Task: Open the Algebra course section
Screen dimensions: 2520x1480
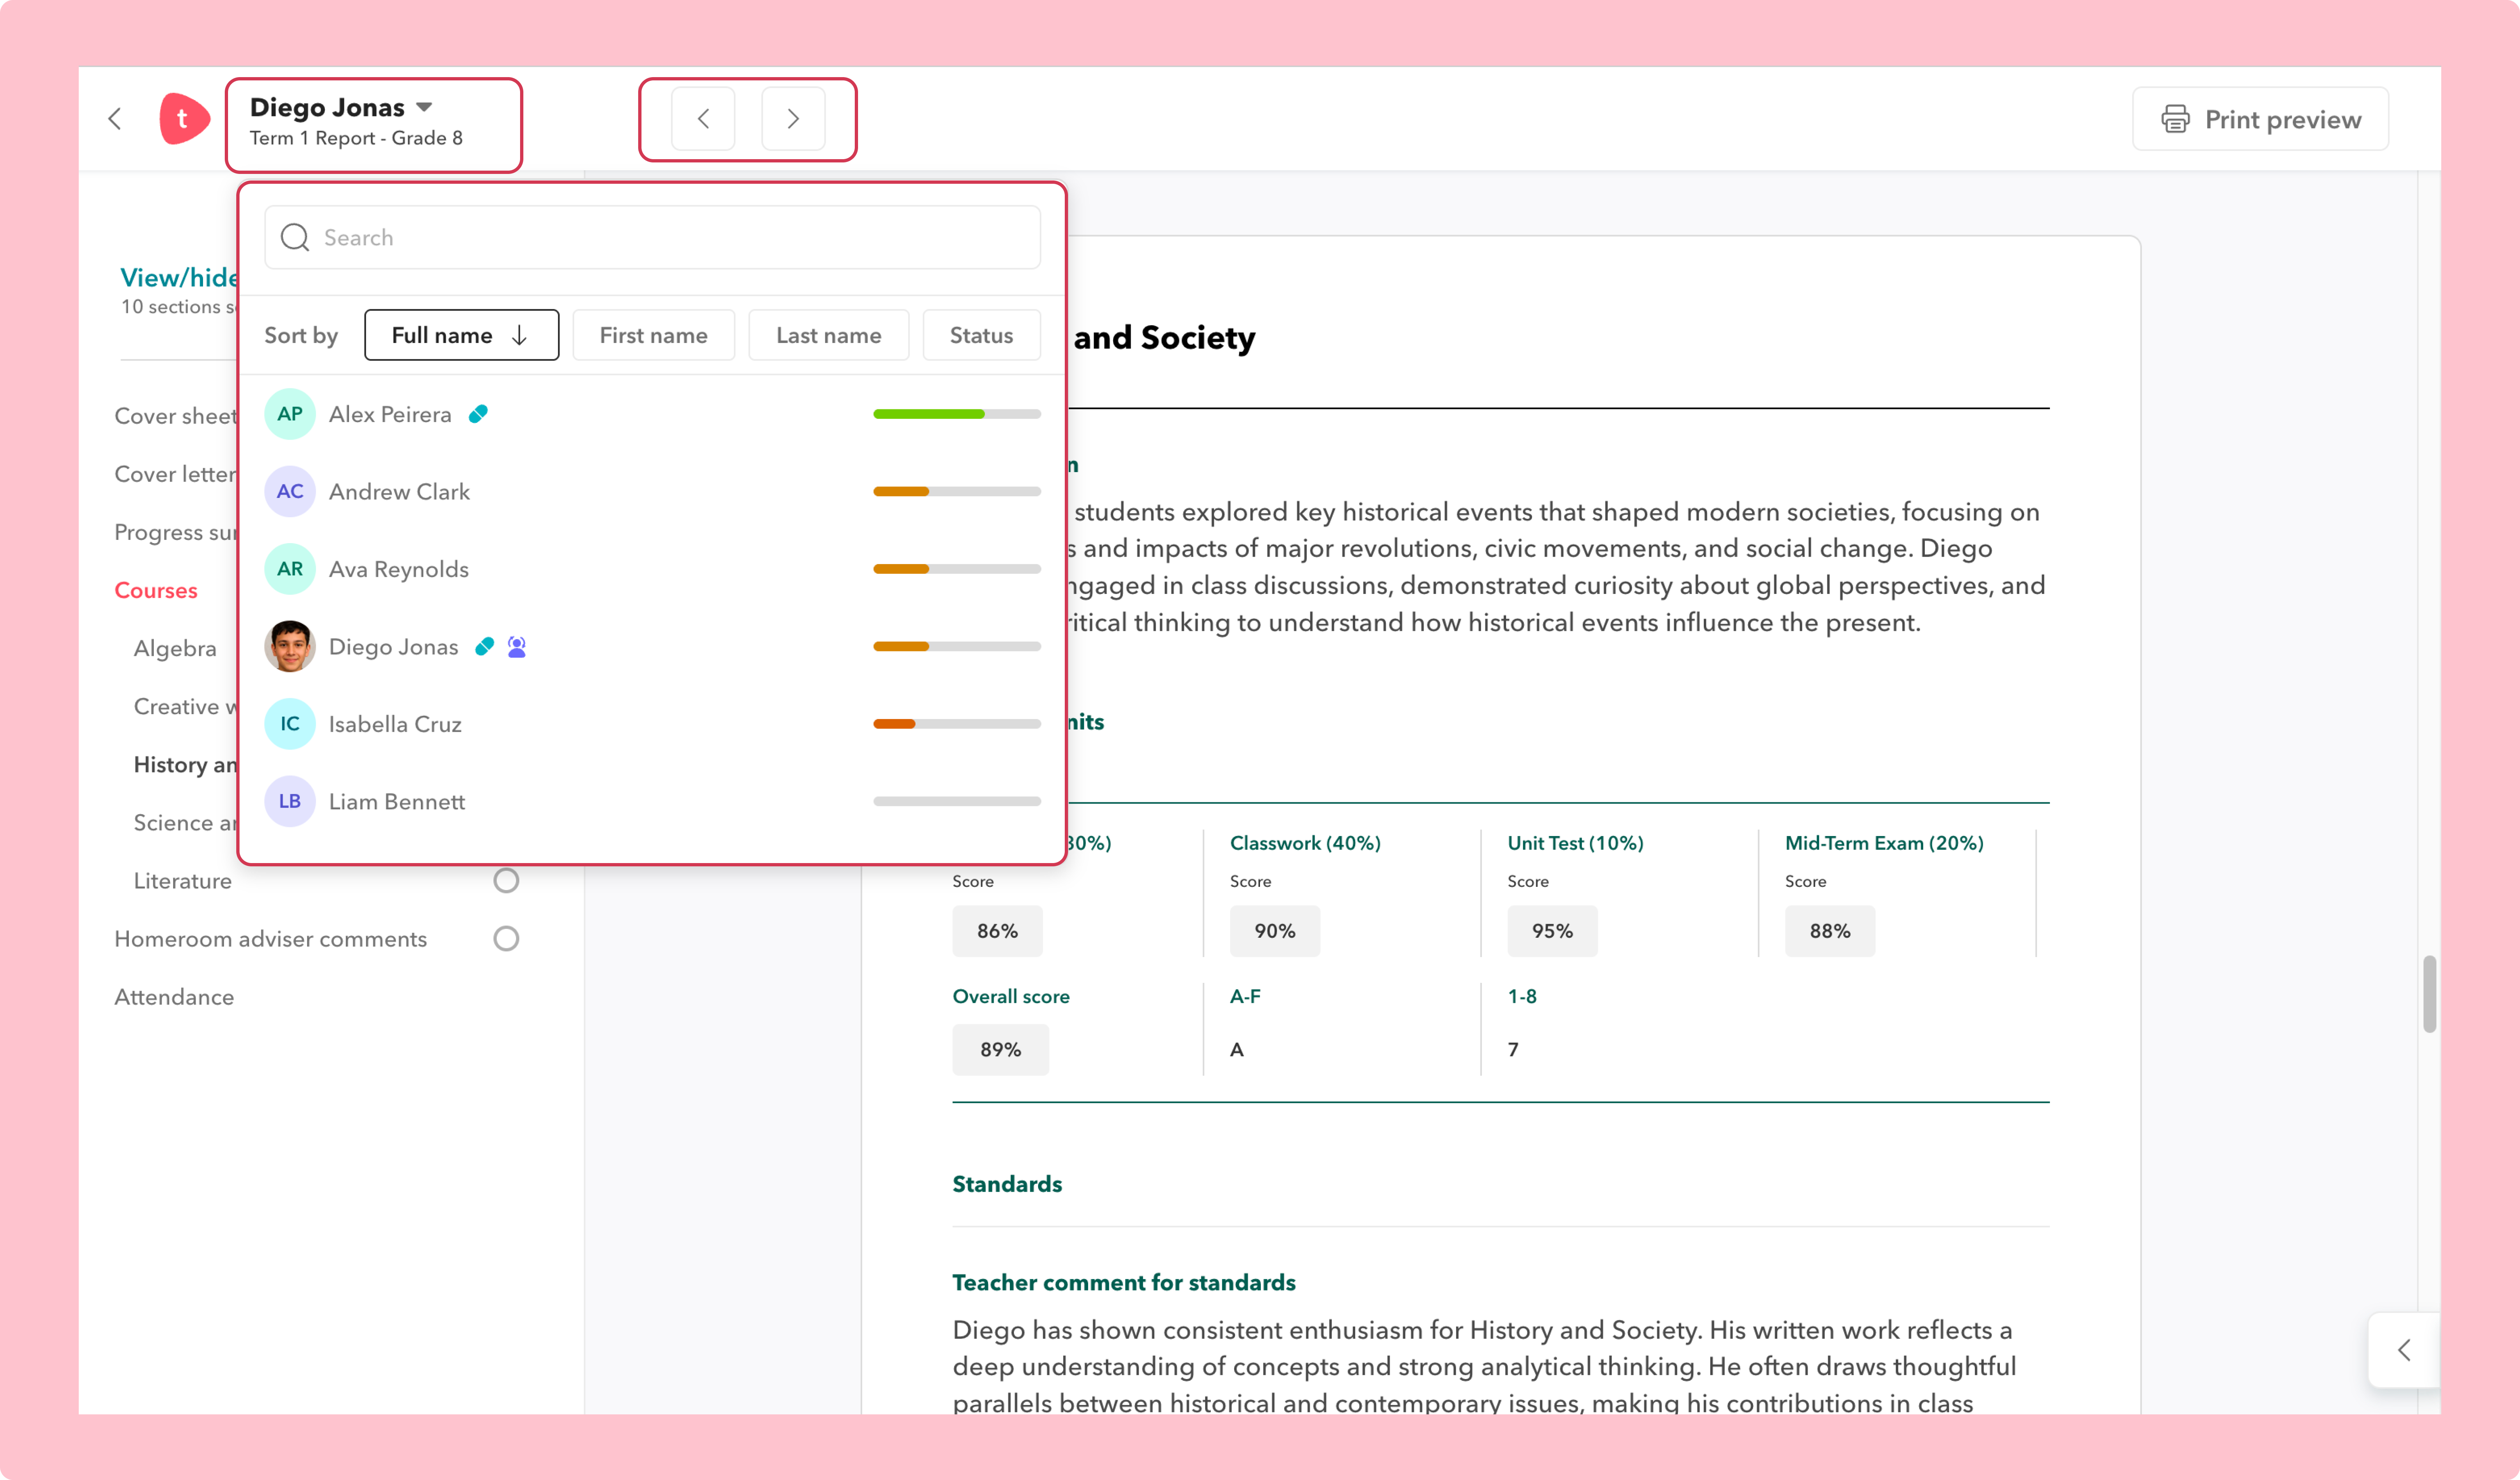Action: pyautogui.click(x=175, y=649)
